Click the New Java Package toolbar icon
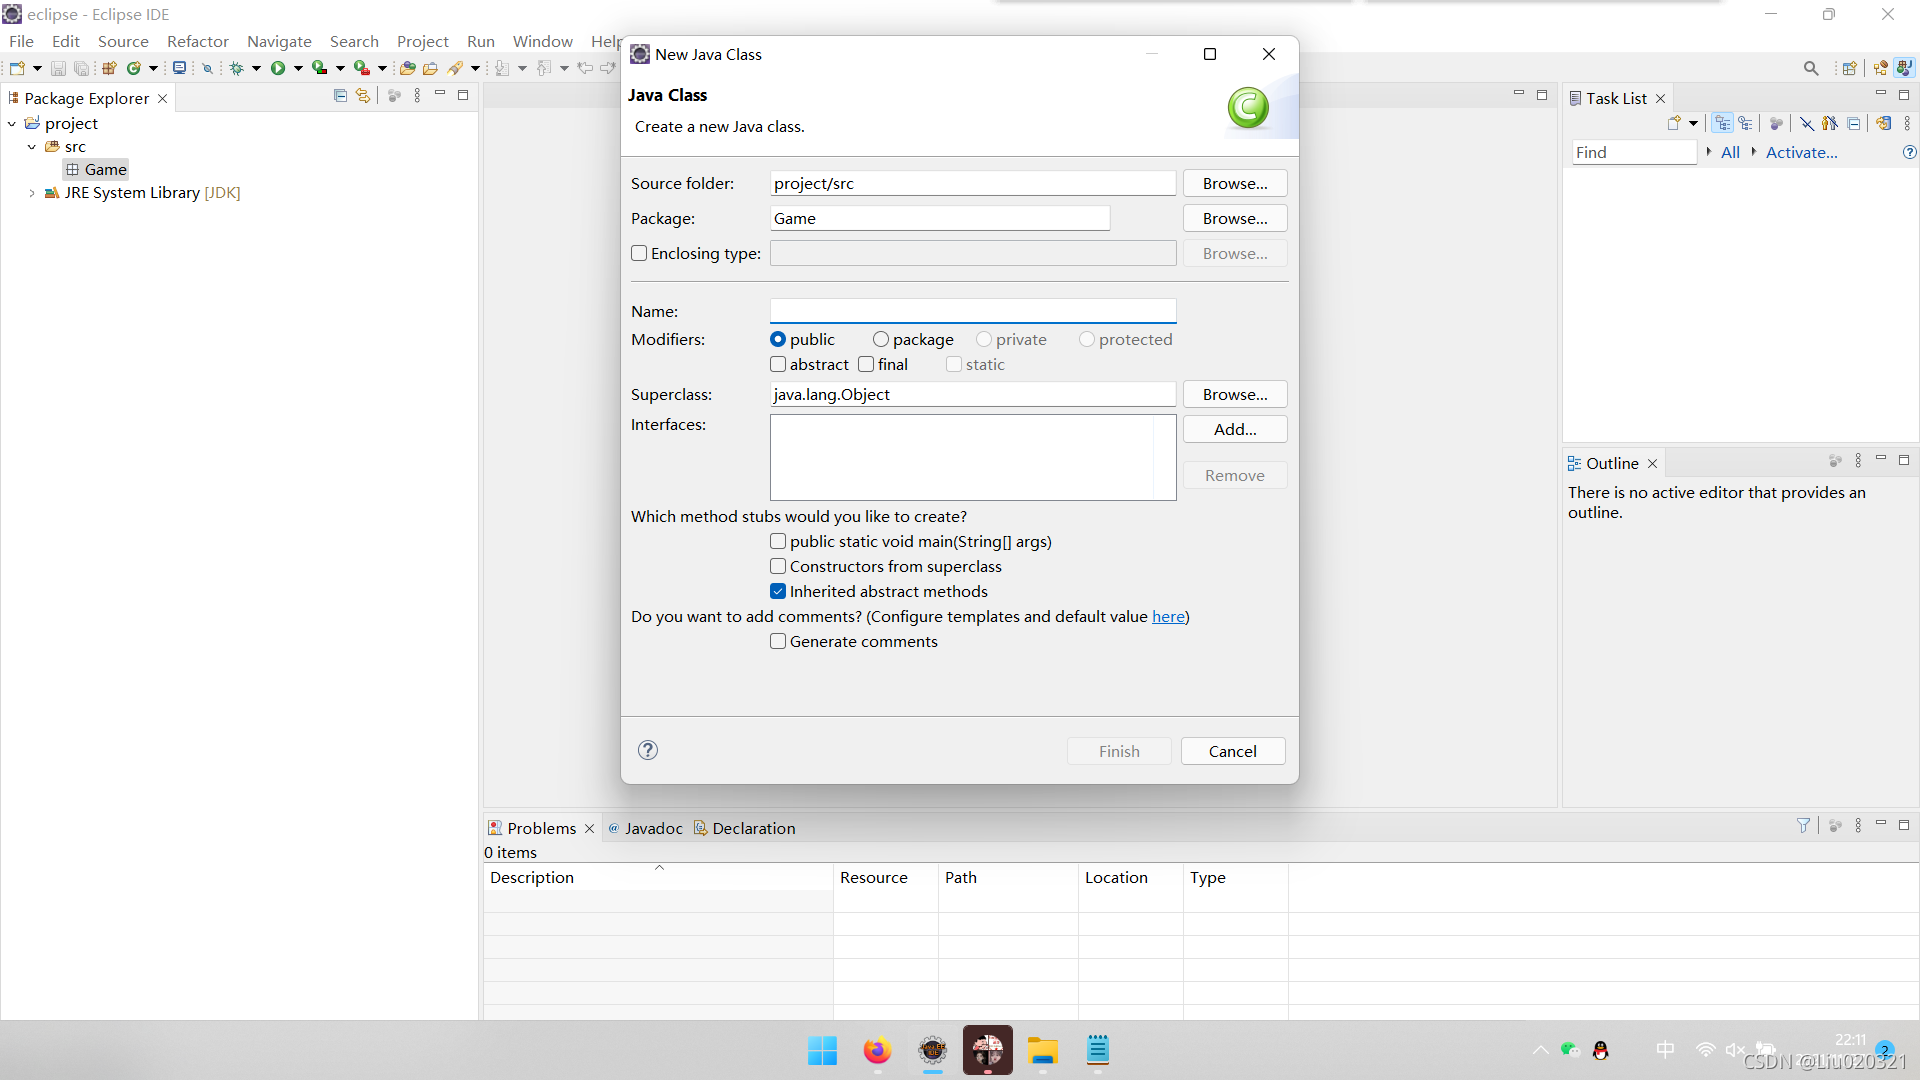The height and width of the screenshot is (1080, 1920). [x=109, y=68]
